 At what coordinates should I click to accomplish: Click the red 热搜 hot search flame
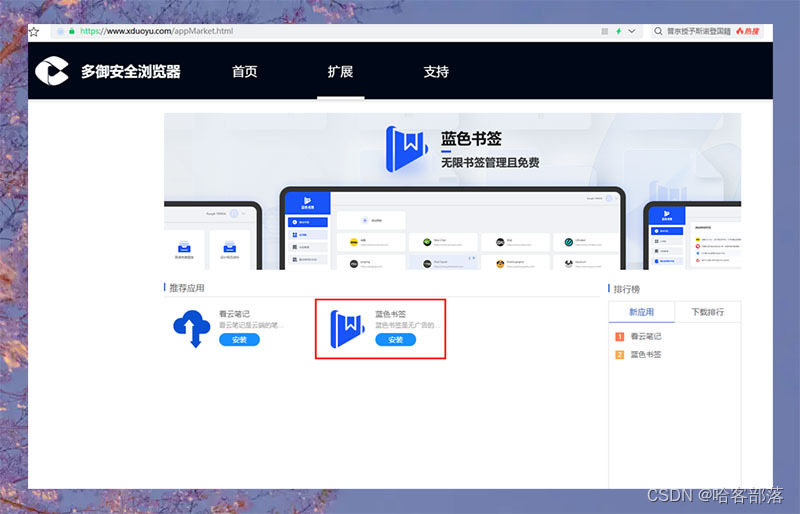point(747,31)
